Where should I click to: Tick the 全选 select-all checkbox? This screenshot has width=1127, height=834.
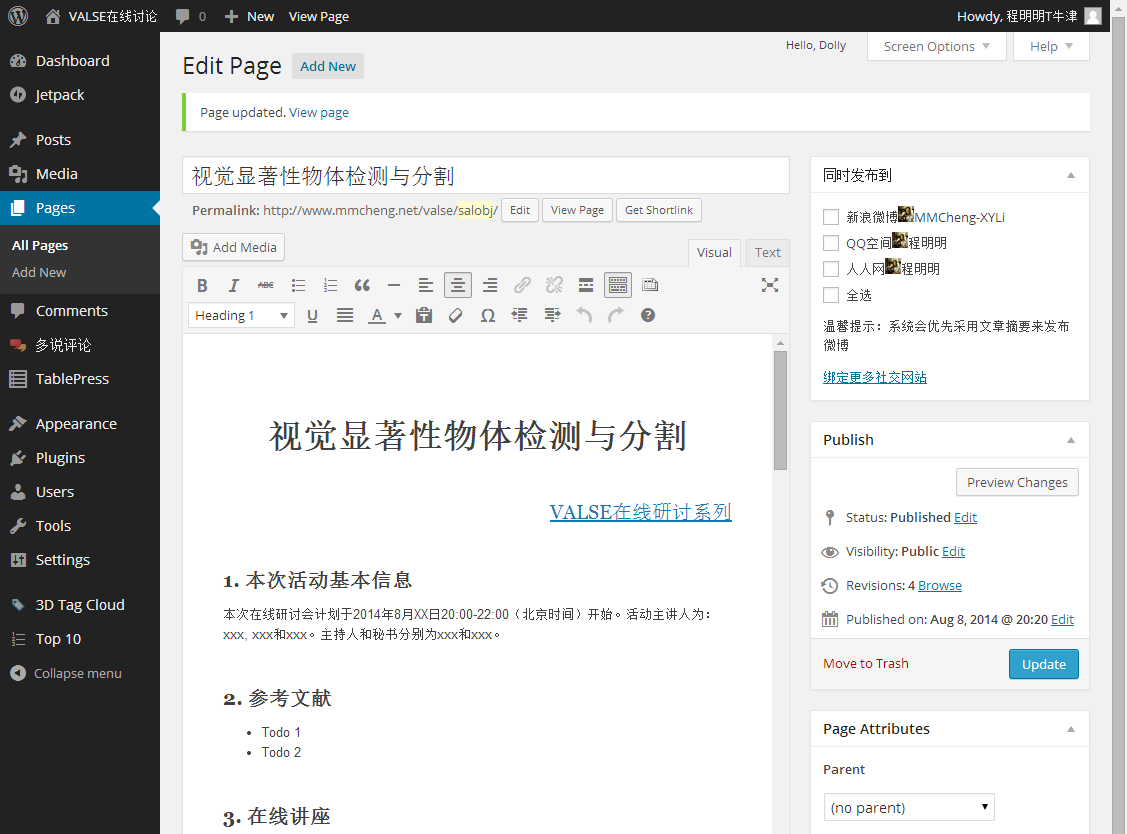830,295
